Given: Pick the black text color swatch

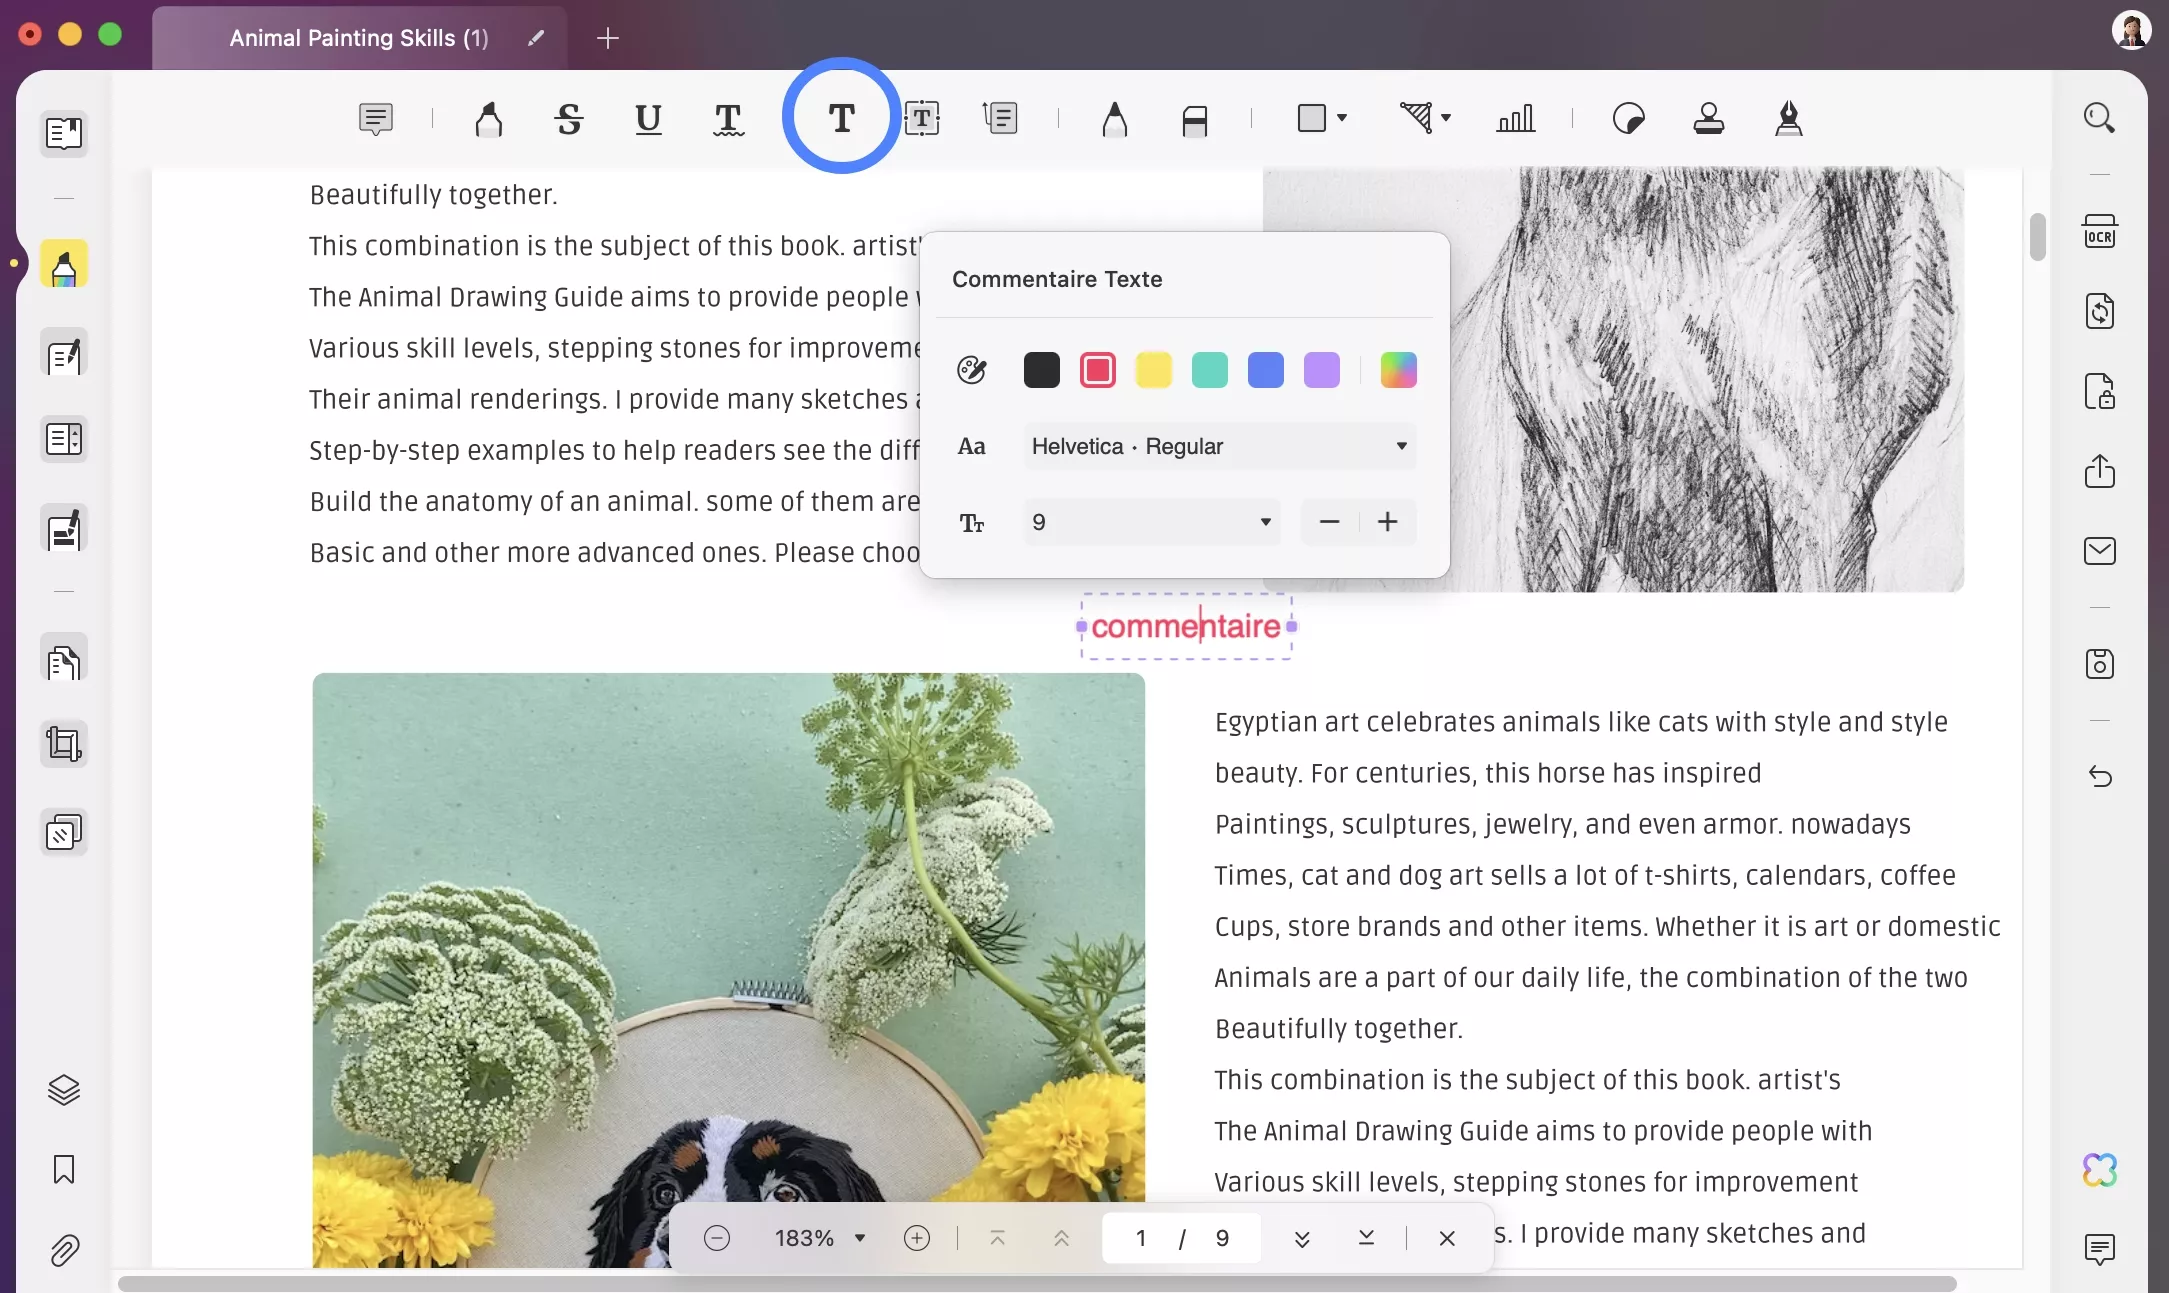Looking at the screenshot, I should (x=1041, y=370).
